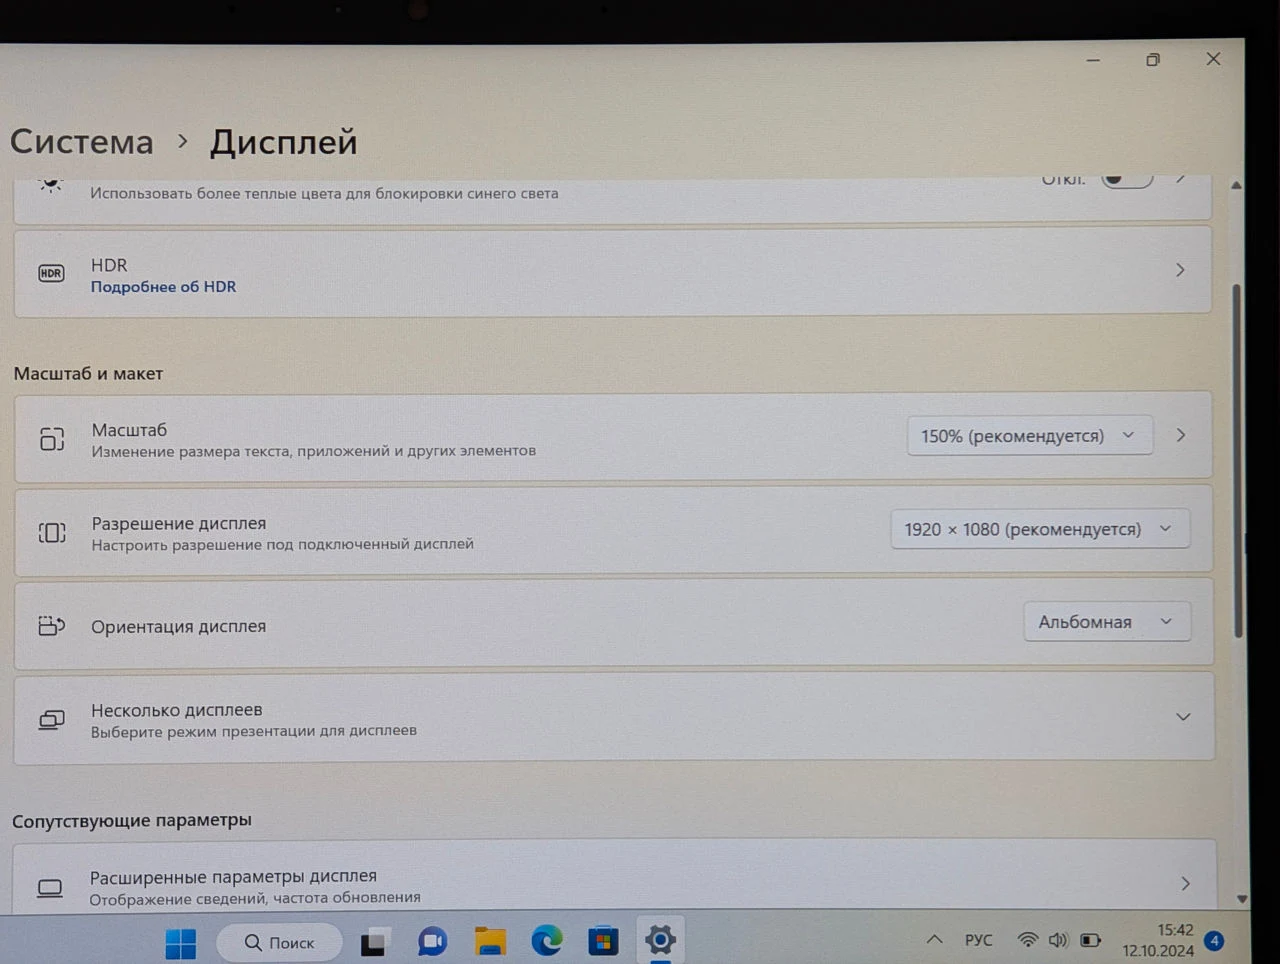The height and width of the screenshot is (964, 1280).
Task: Click the 'Сопутствующие параметры' heading
Action: pyautogui.click(x=132, y=820)
